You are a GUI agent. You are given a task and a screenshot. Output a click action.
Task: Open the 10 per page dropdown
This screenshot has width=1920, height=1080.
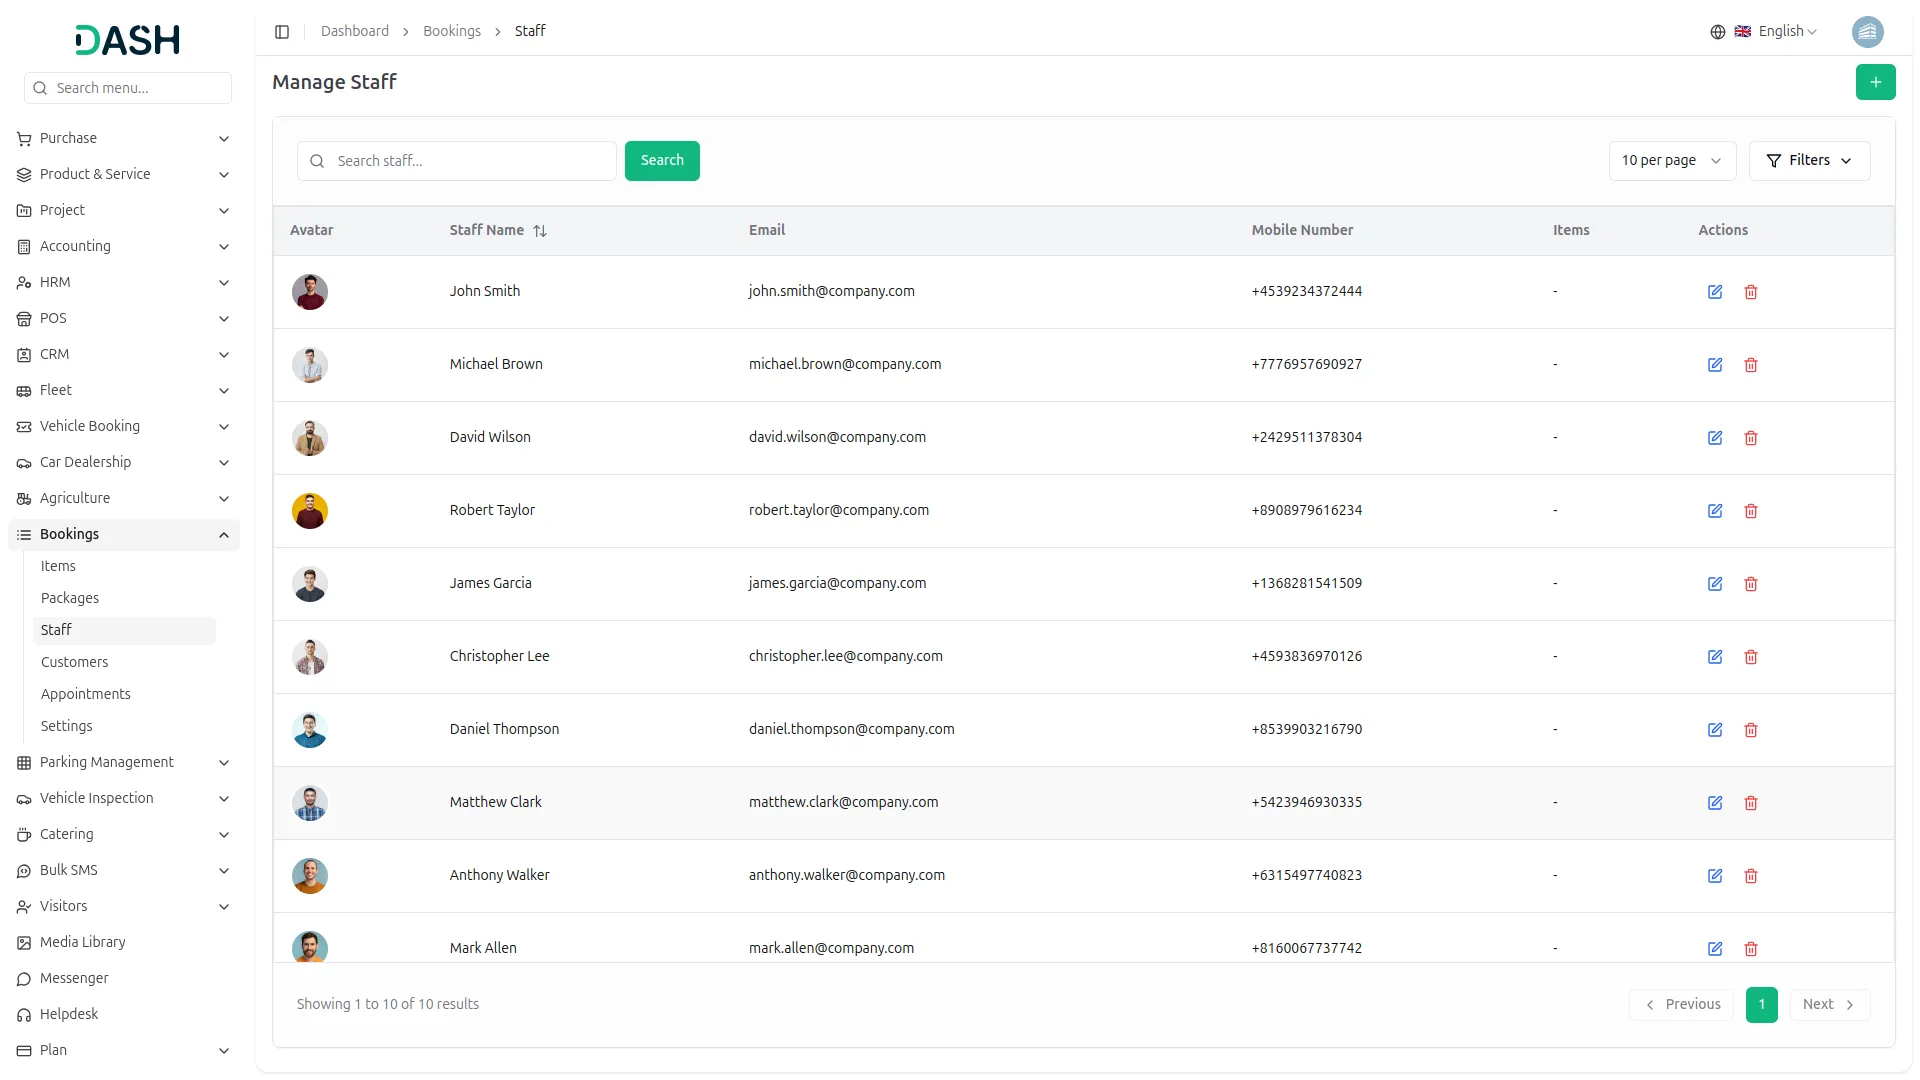click(x=1671, y=161)
